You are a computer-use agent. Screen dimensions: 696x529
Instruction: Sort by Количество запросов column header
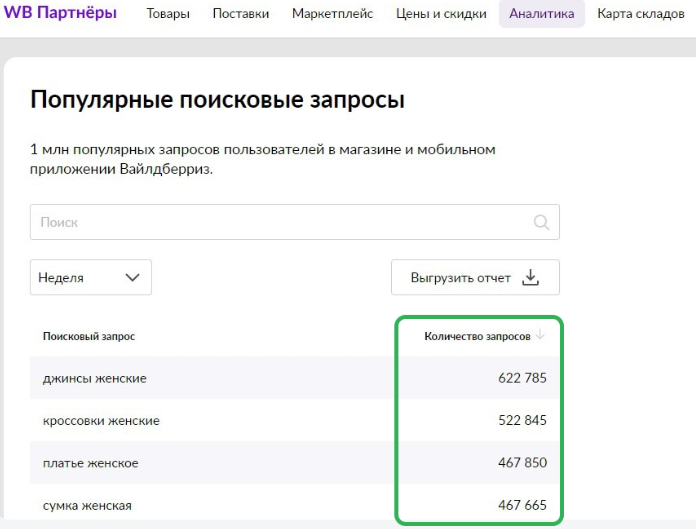coord(477,336)
